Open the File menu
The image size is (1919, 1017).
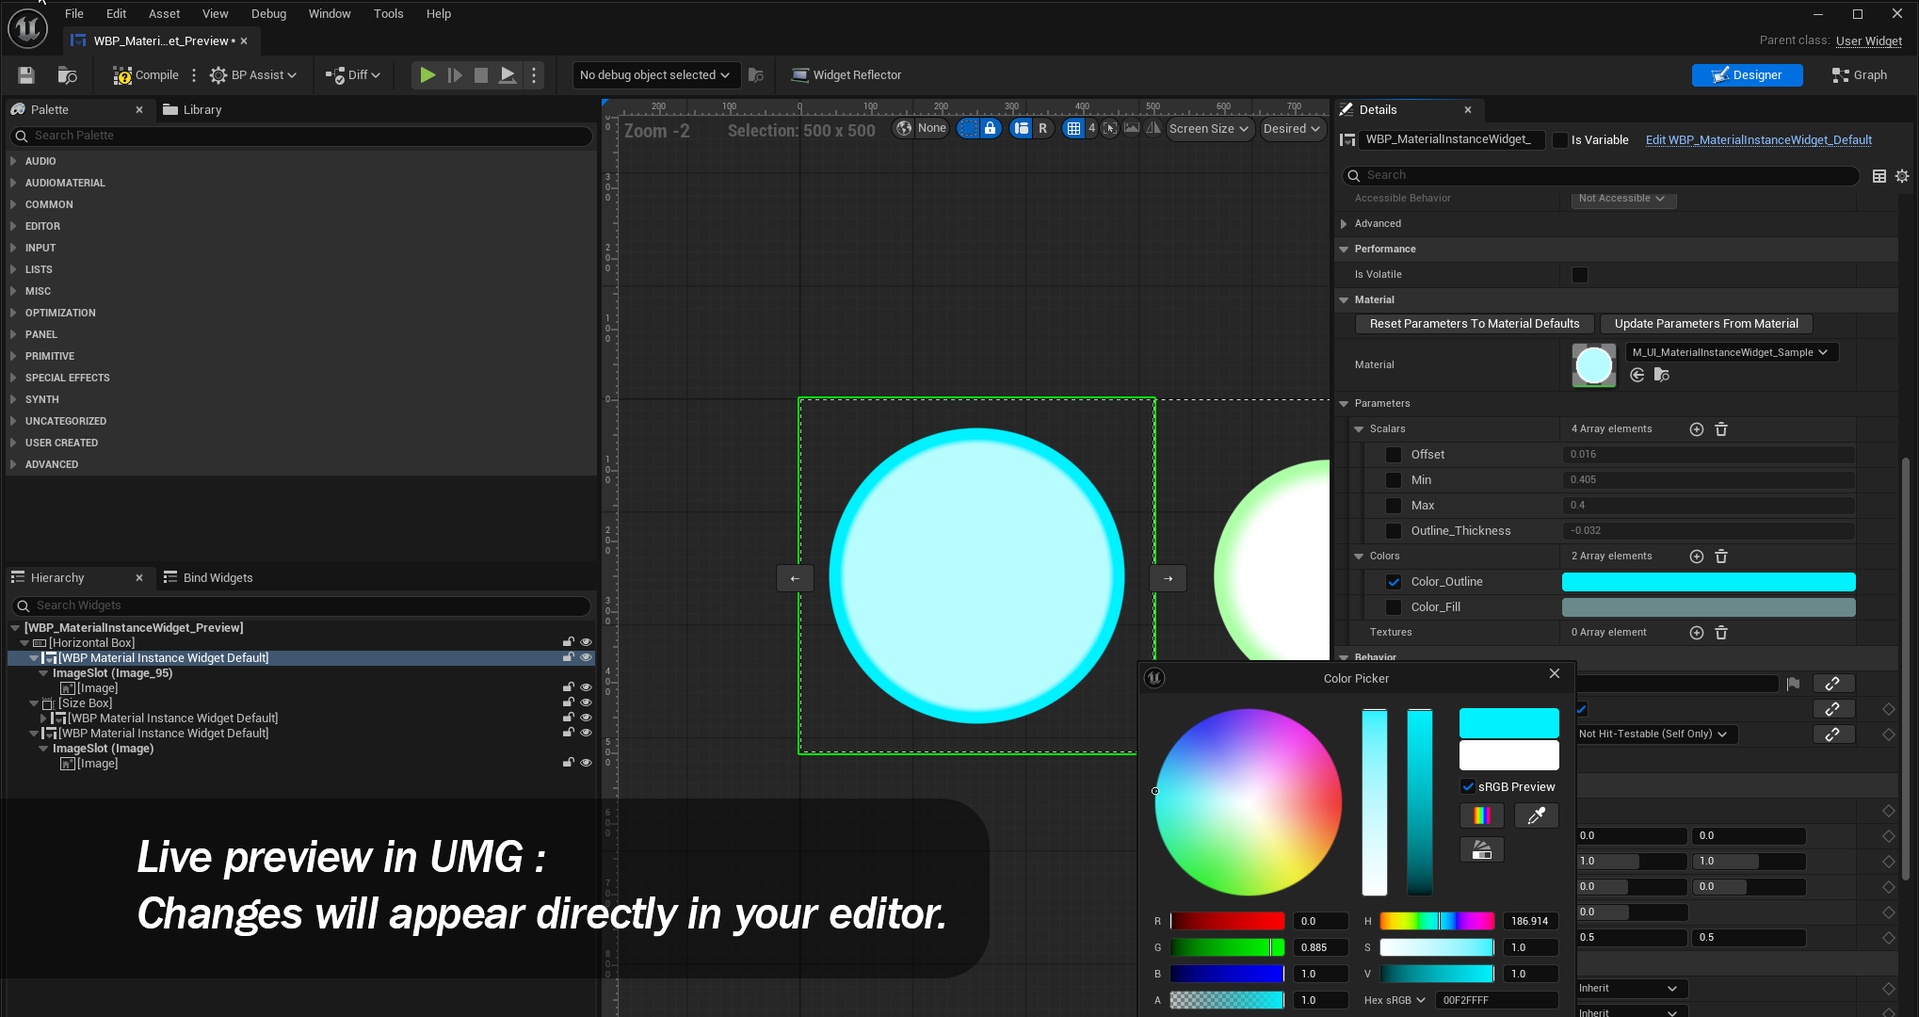pos(74,14)
